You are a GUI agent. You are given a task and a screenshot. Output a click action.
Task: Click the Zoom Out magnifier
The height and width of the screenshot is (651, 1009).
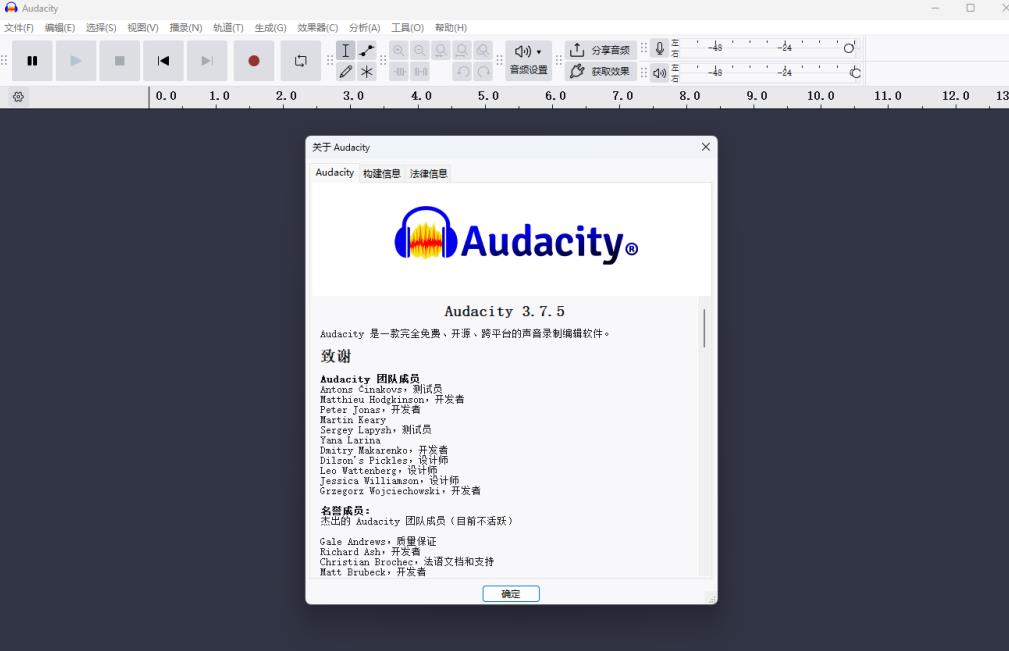pyautogui.click(x=420, y=50)
